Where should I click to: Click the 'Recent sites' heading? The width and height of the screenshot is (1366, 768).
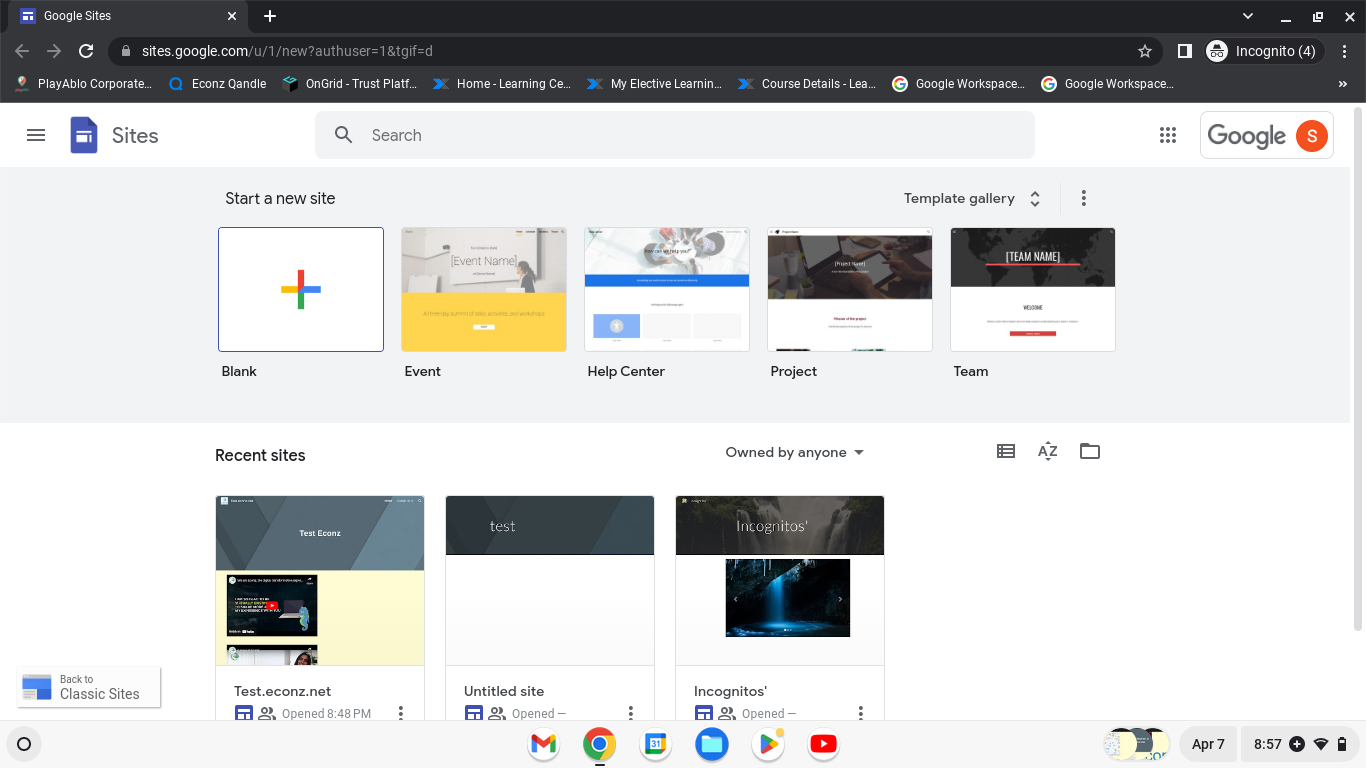pos(260,455)
